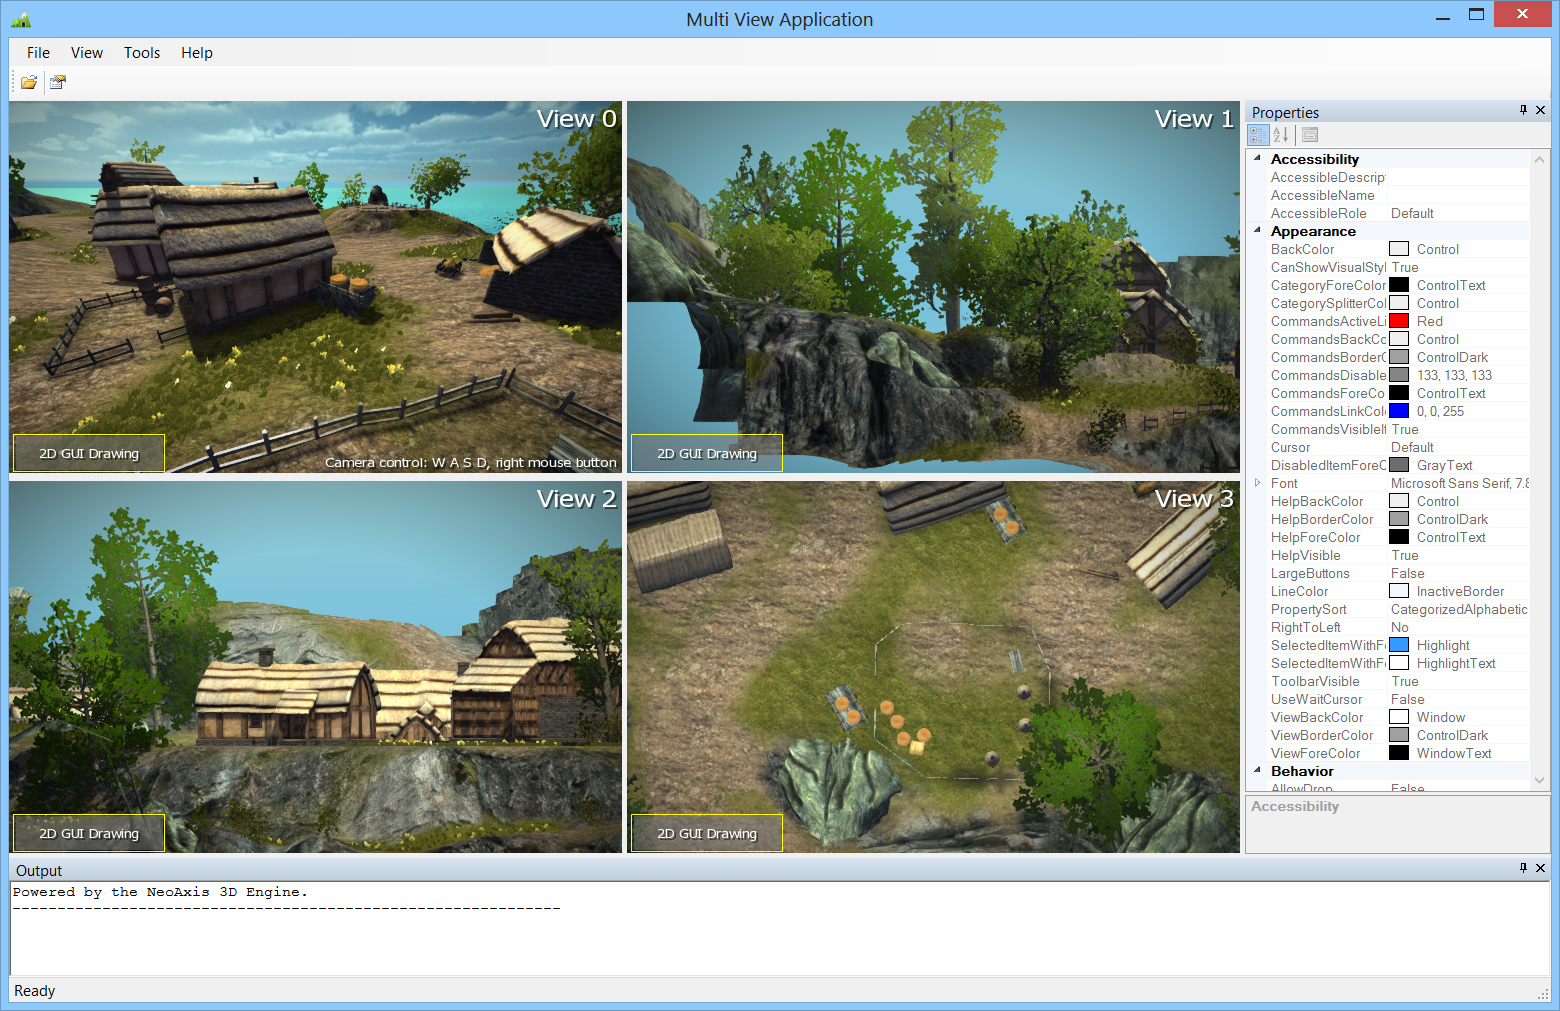Click the open folder toolbar icon

(x=29, y=82)
